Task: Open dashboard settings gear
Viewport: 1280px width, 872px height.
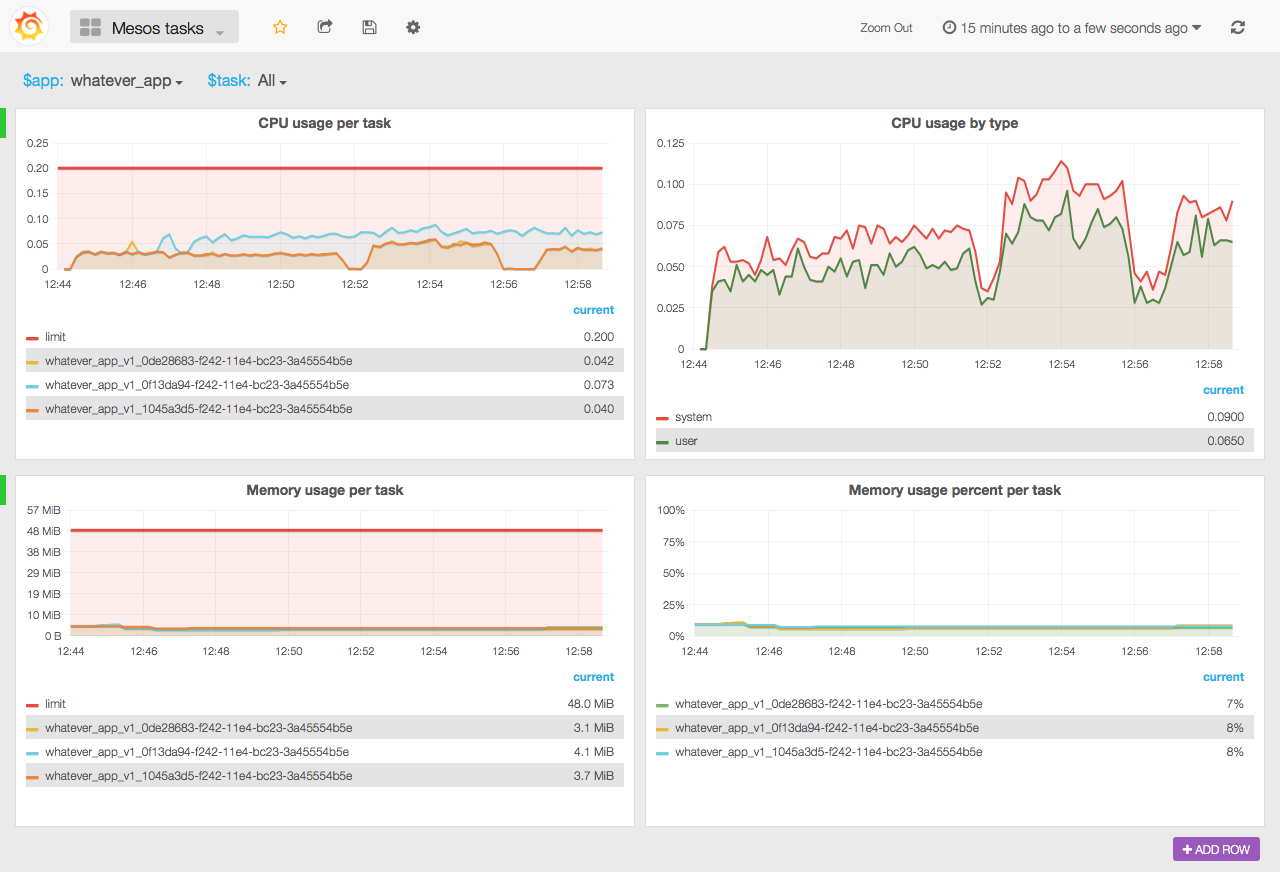Action: click(413, 27)
